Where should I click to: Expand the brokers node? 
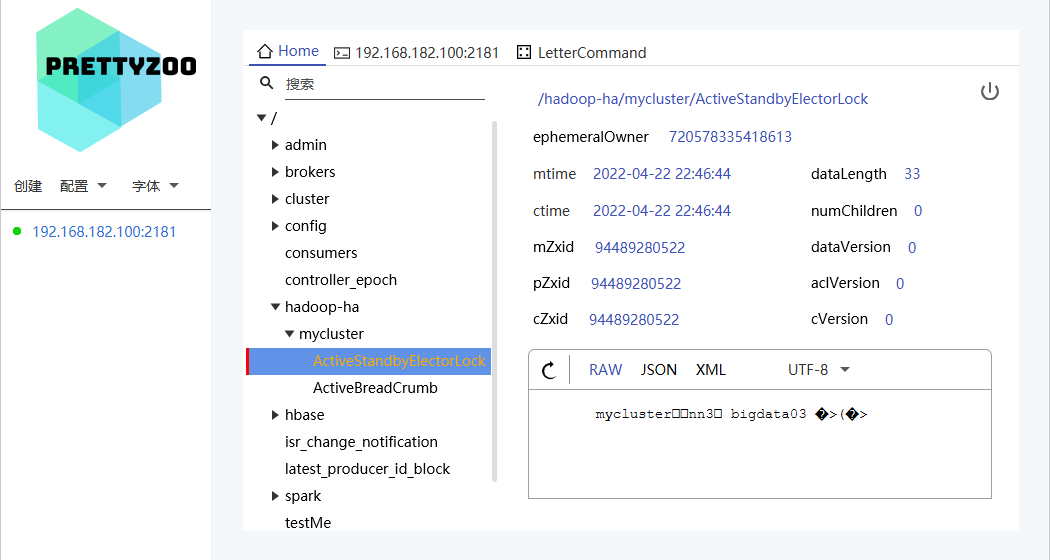[x=275, y=171]
